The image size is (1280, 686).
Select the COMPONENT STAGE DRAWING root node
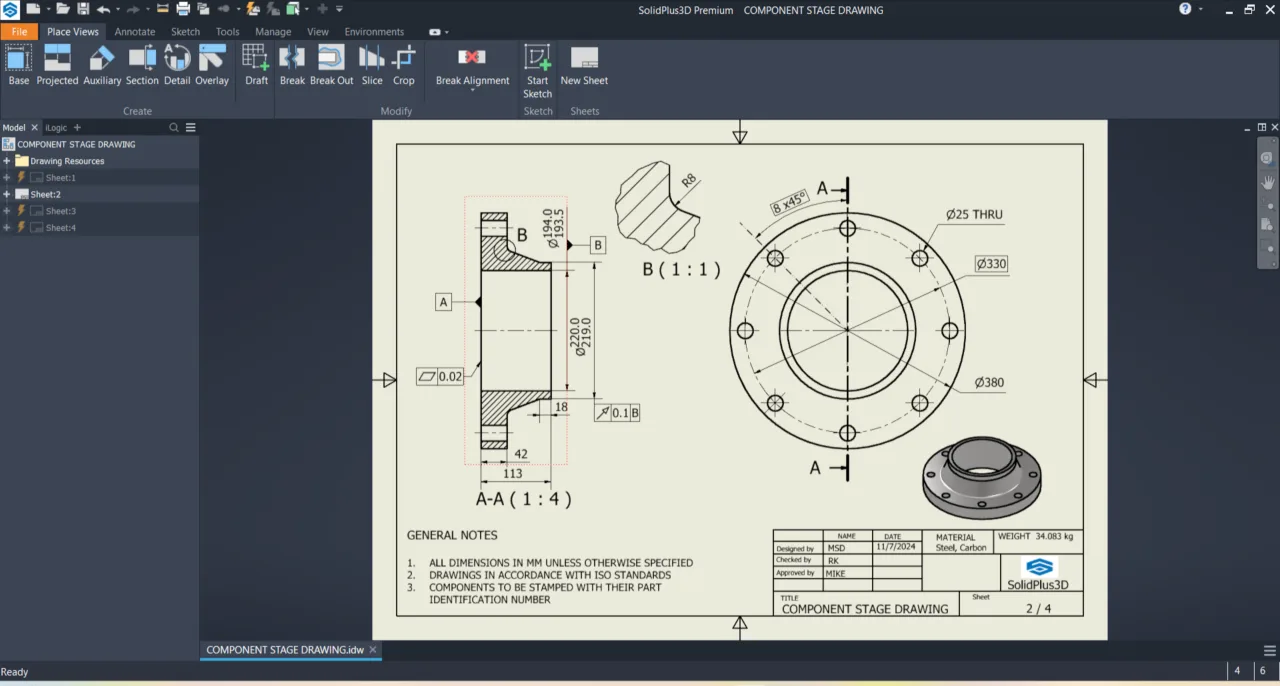pyautogui.click(x=76, y=144)
